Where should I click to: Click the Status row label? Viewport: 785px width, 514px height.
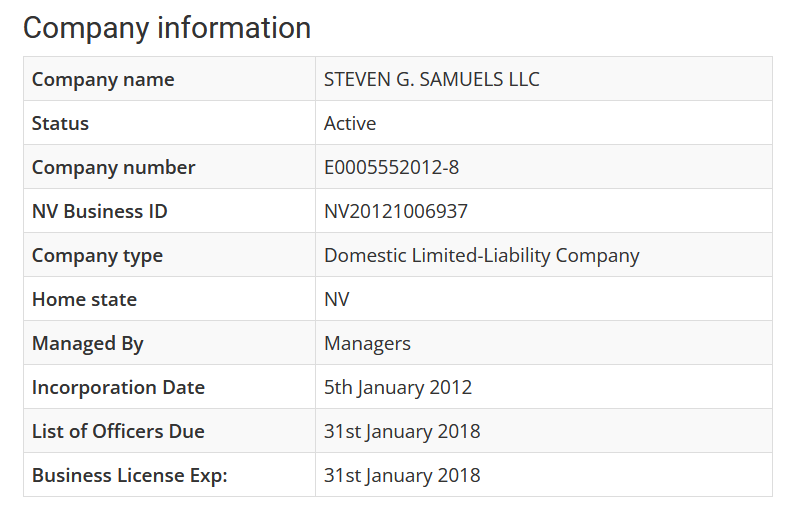60,124
